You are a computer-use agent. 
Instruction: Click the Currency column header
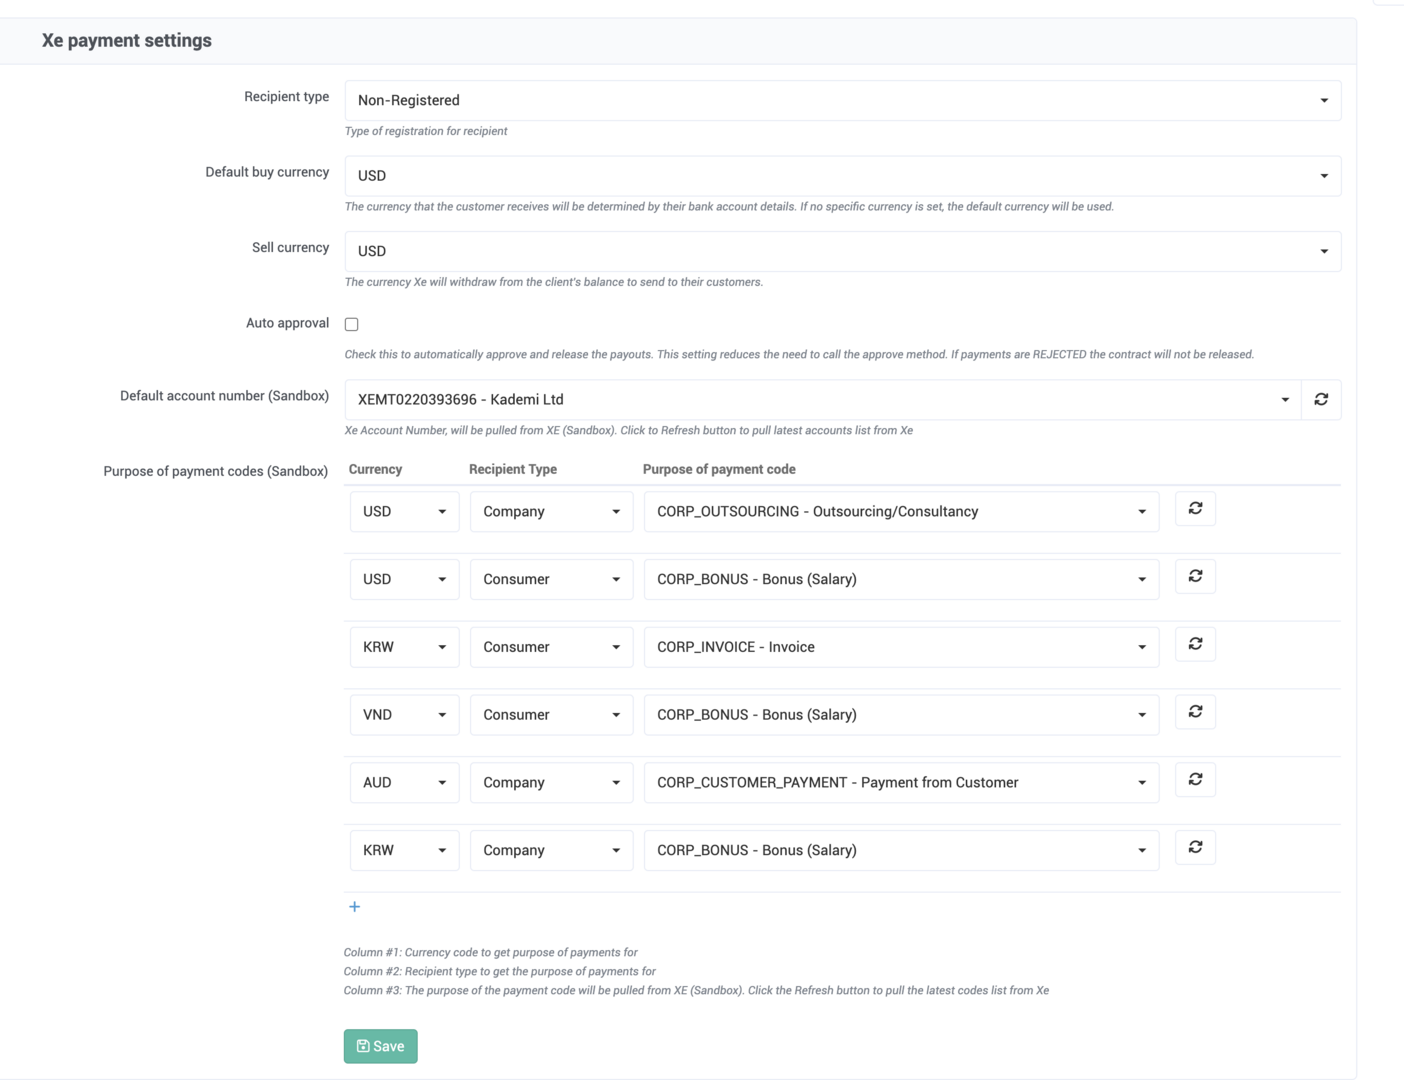pyautogui.click(x=375, y=469)
